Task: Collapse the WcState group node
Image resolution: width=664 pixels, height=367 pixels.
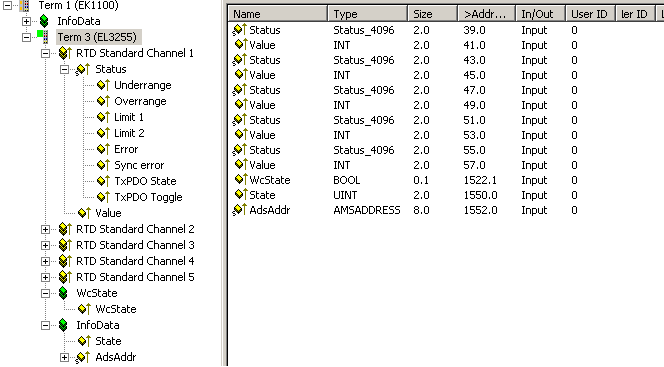Action: [45, 293]
